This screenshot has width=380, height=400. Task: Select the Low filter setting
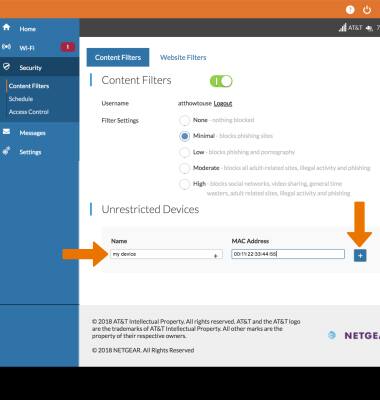[x=184, y=152]
